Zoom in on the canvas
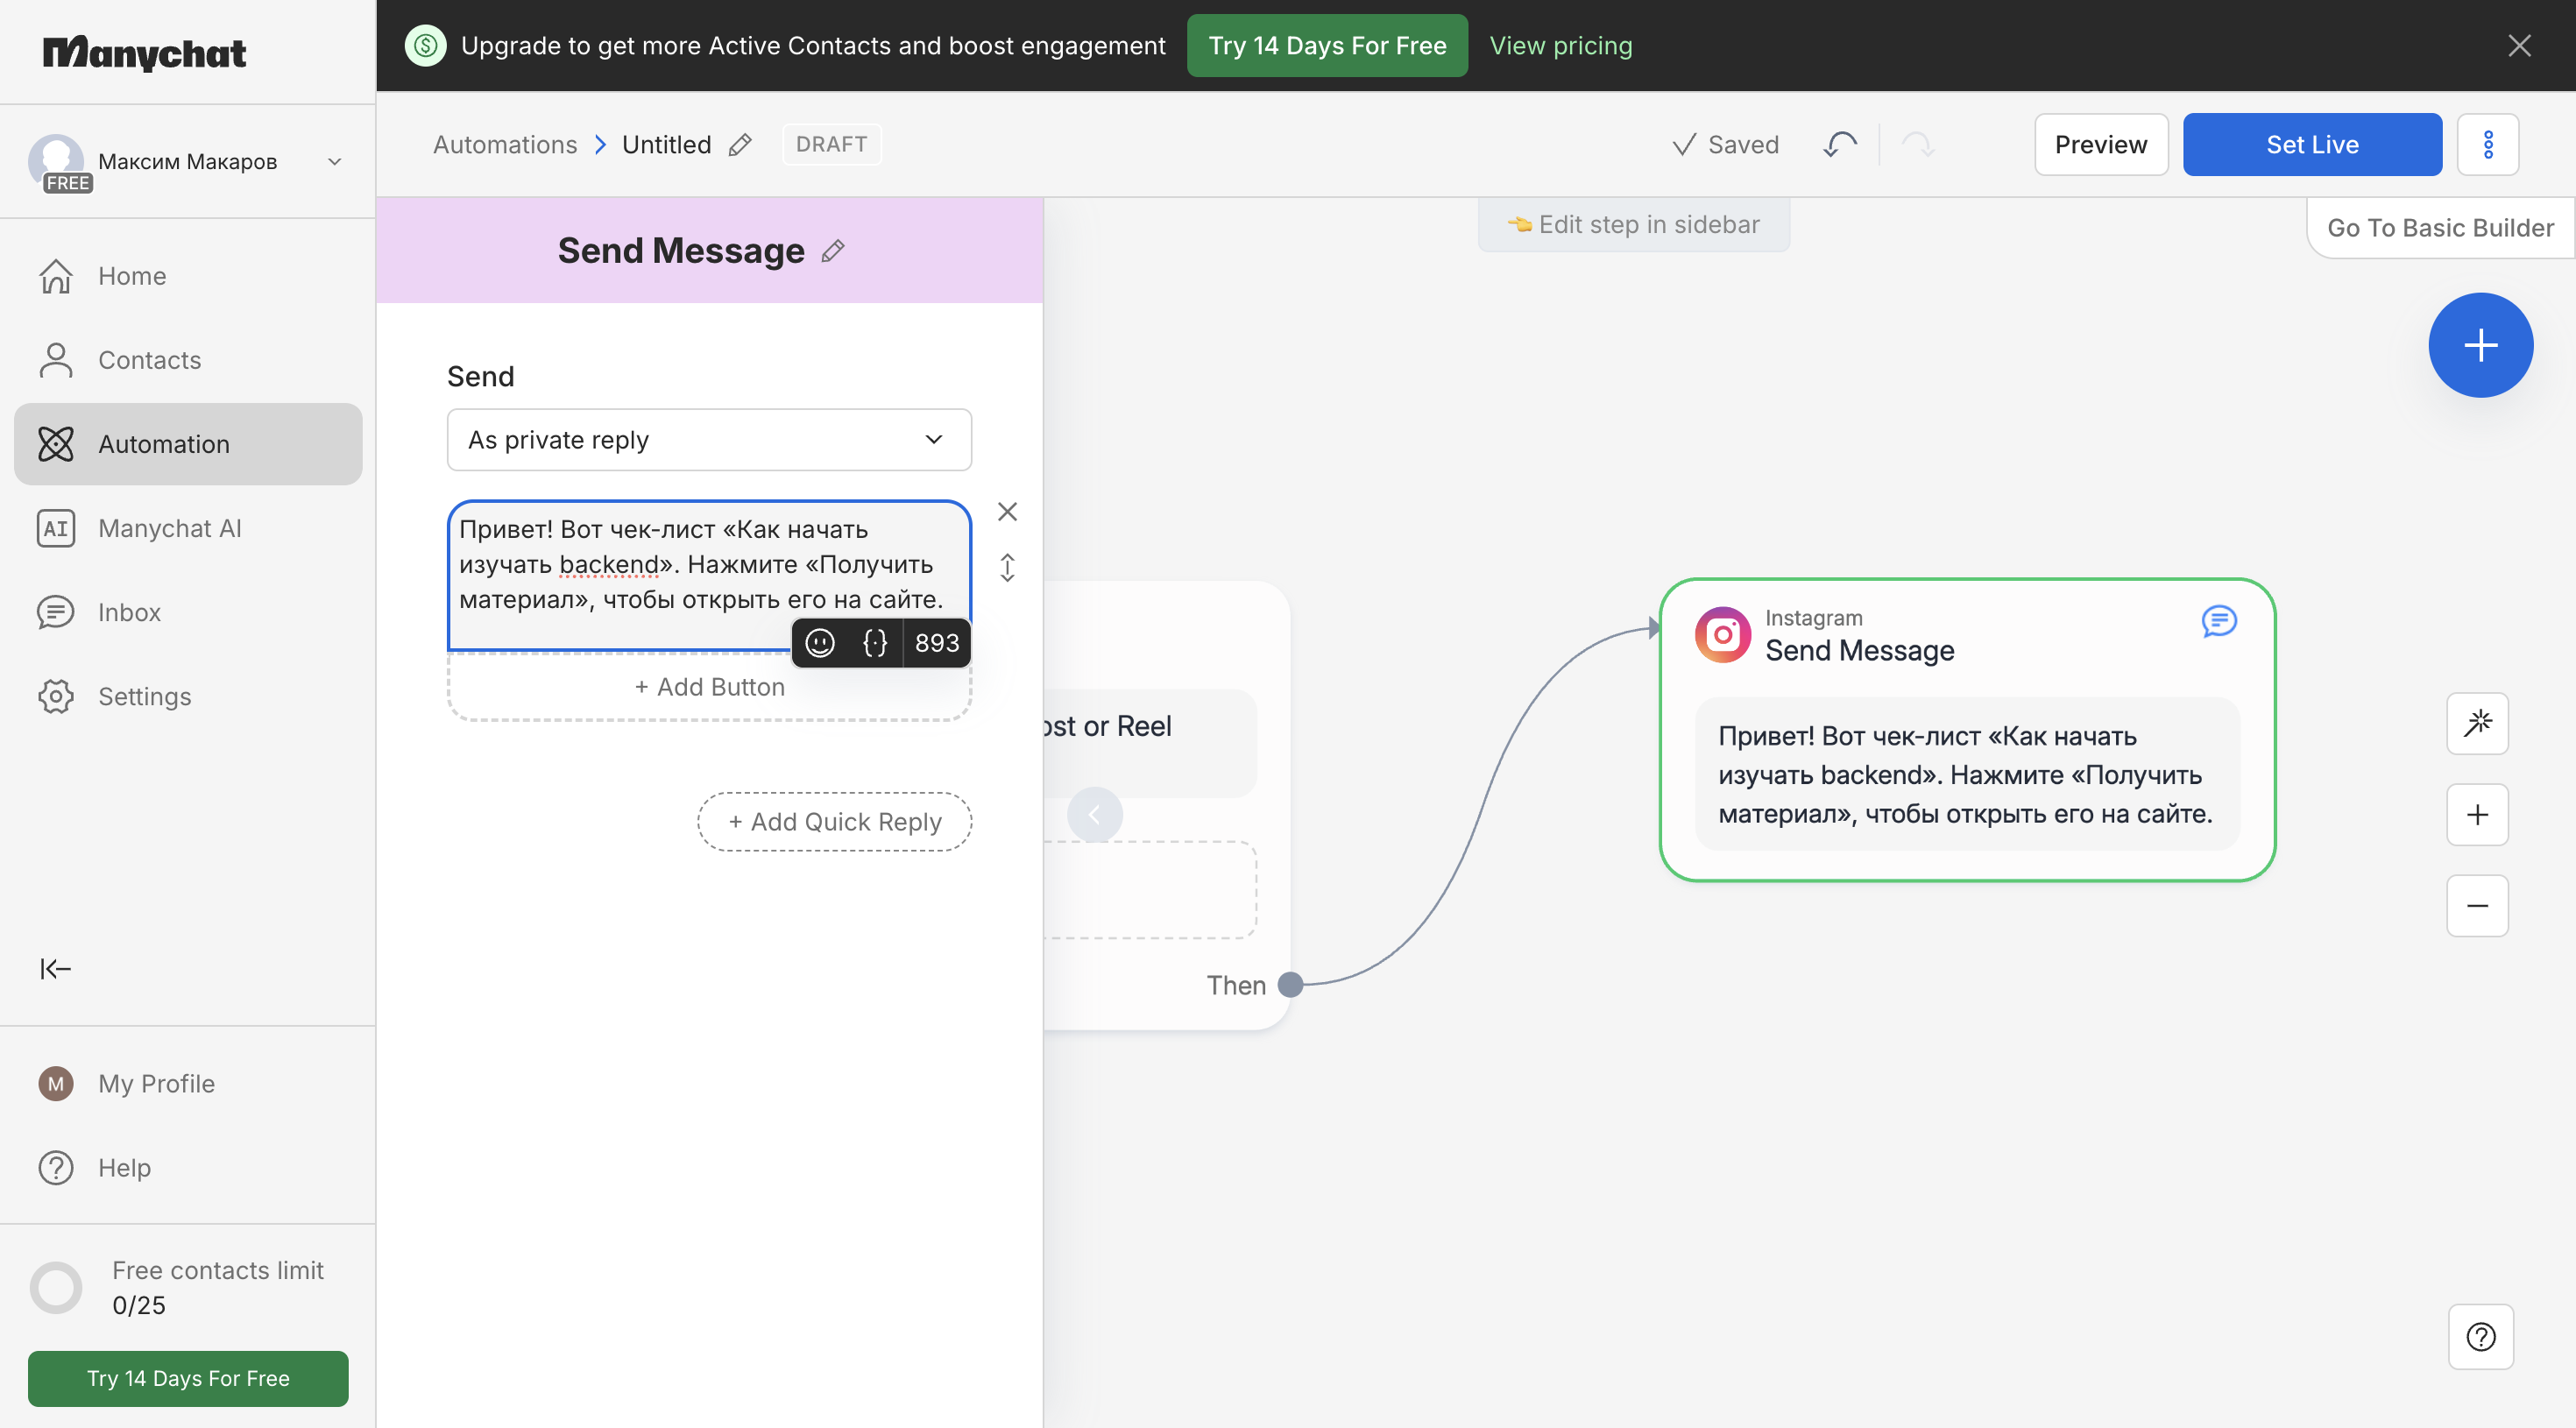 click(2477, 815)
